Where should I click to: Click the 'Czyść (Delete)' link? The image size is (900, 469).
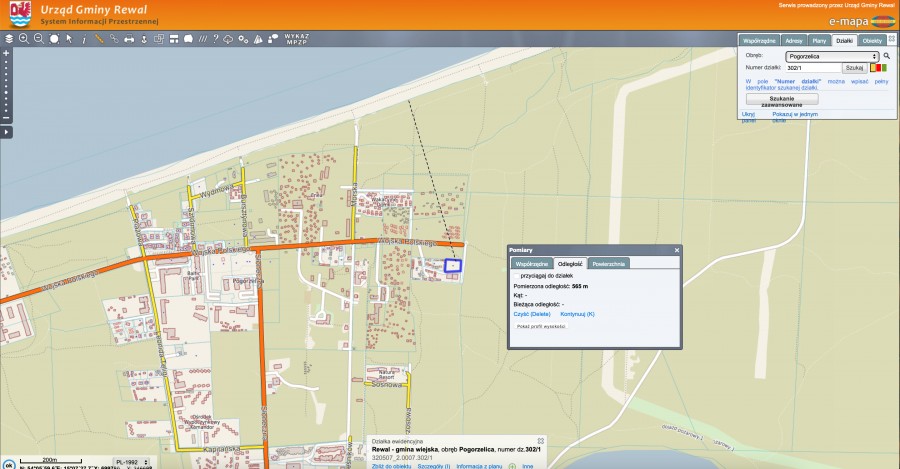(531, 314)
